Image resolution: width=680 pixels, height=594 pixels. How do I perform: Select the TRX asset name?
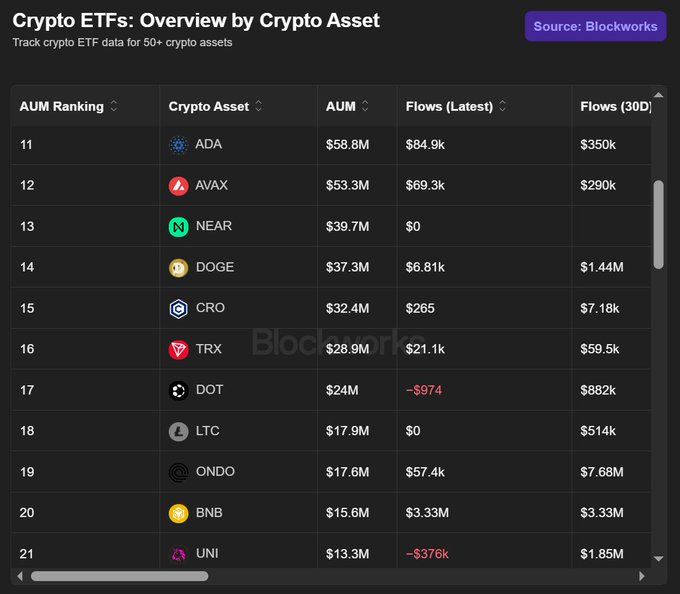click(209, 349)
